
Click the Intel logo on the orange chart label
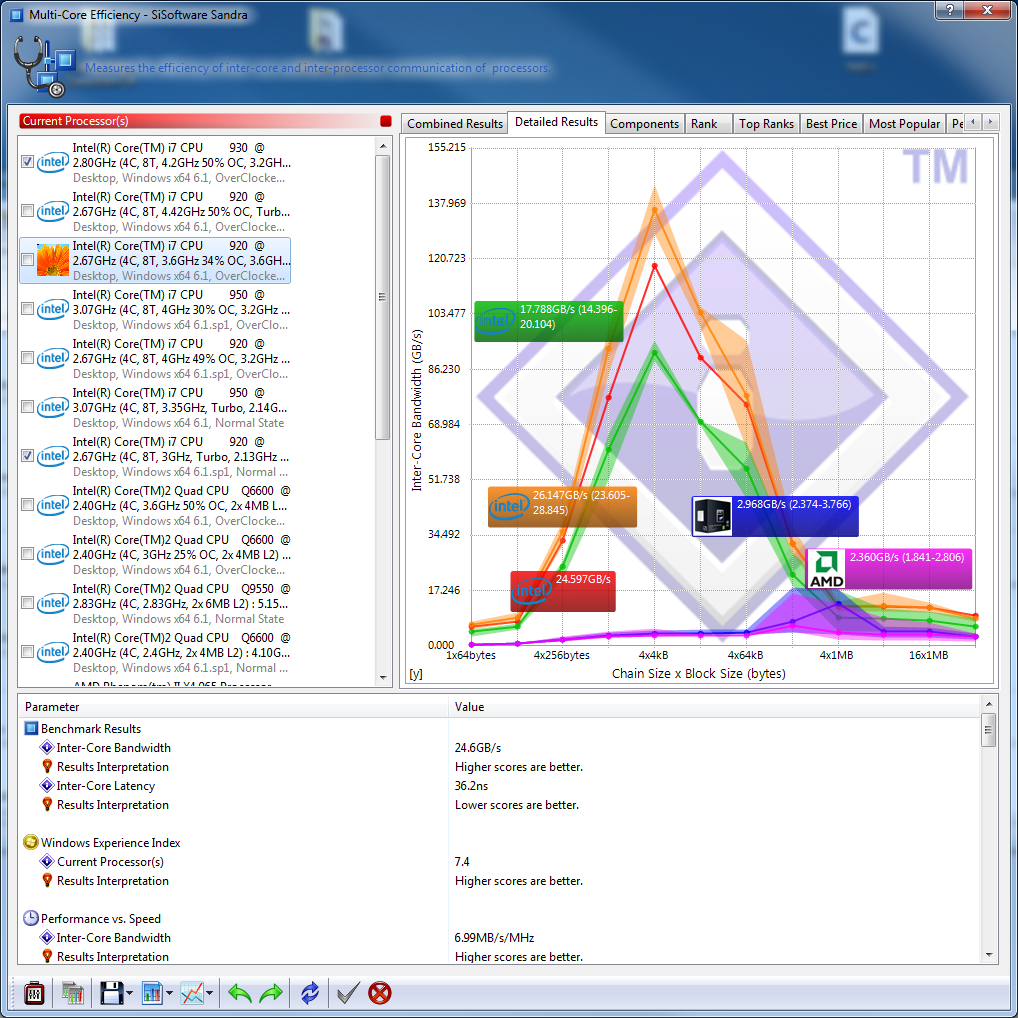pyautogui.click(x=509, y=506)
